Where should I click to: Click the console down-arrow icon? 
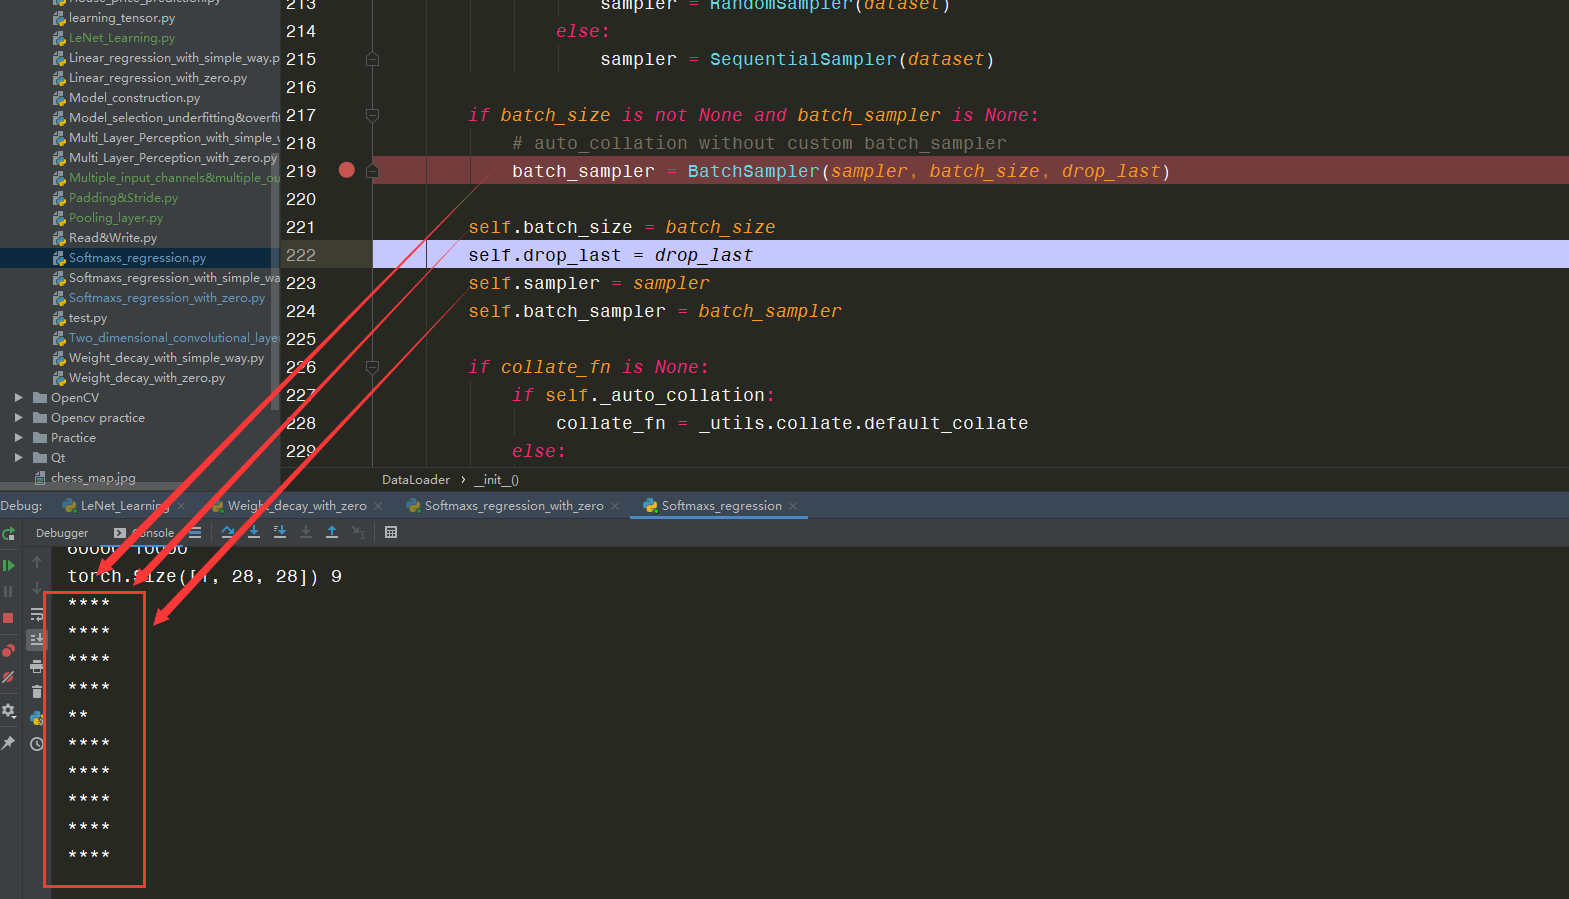pyautogui.click(x=37, y=588)
